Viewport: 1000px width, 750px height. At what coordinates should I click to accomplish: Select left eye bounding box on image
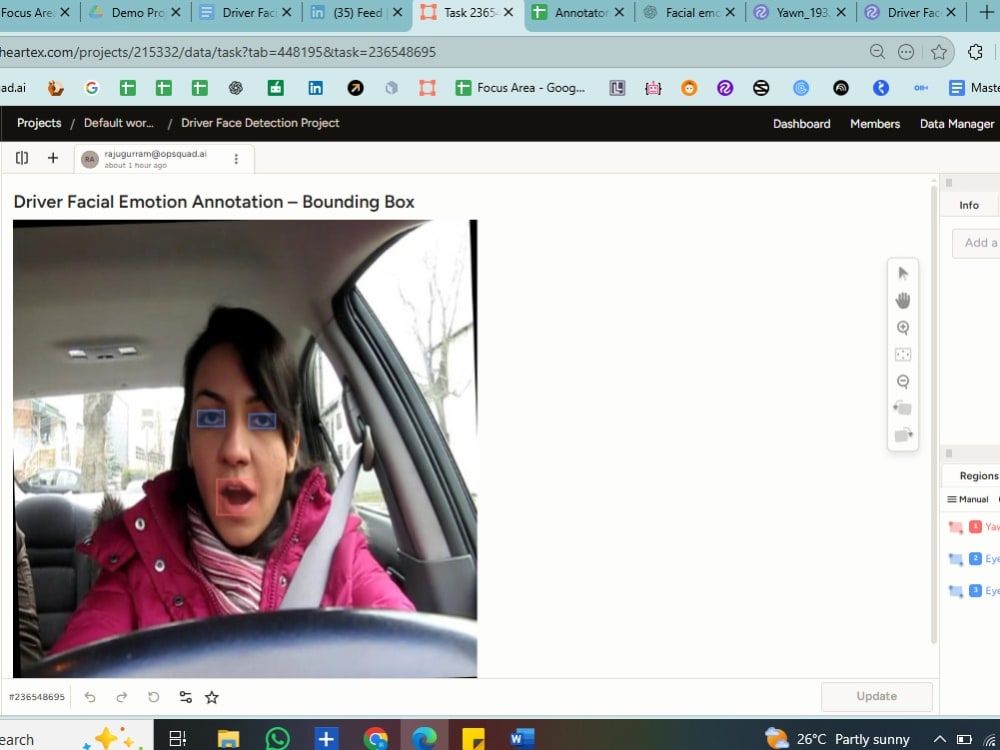210,418
